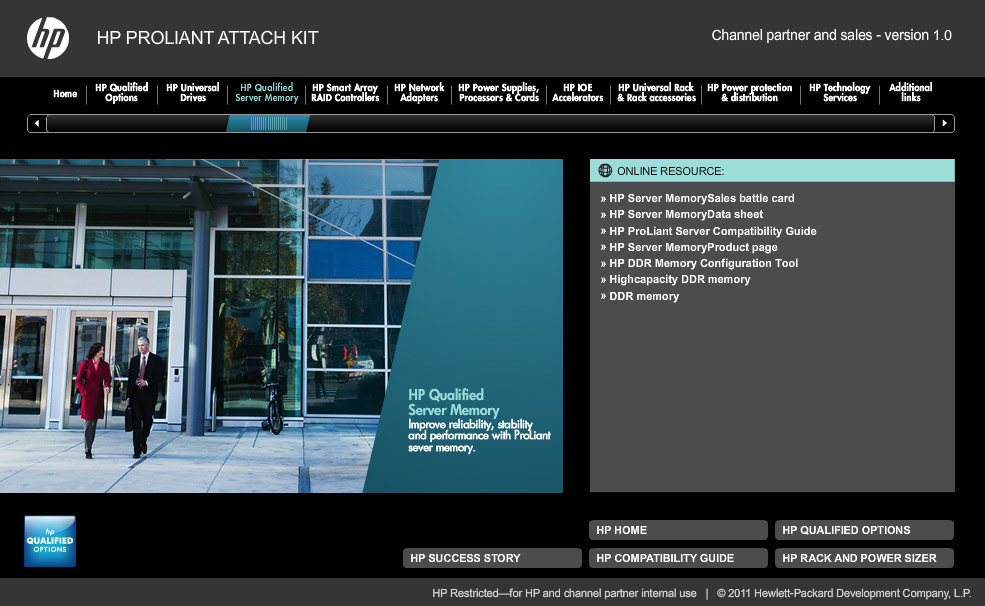Click the left scroll arrow of navigation bar

[x=37, y=123]
